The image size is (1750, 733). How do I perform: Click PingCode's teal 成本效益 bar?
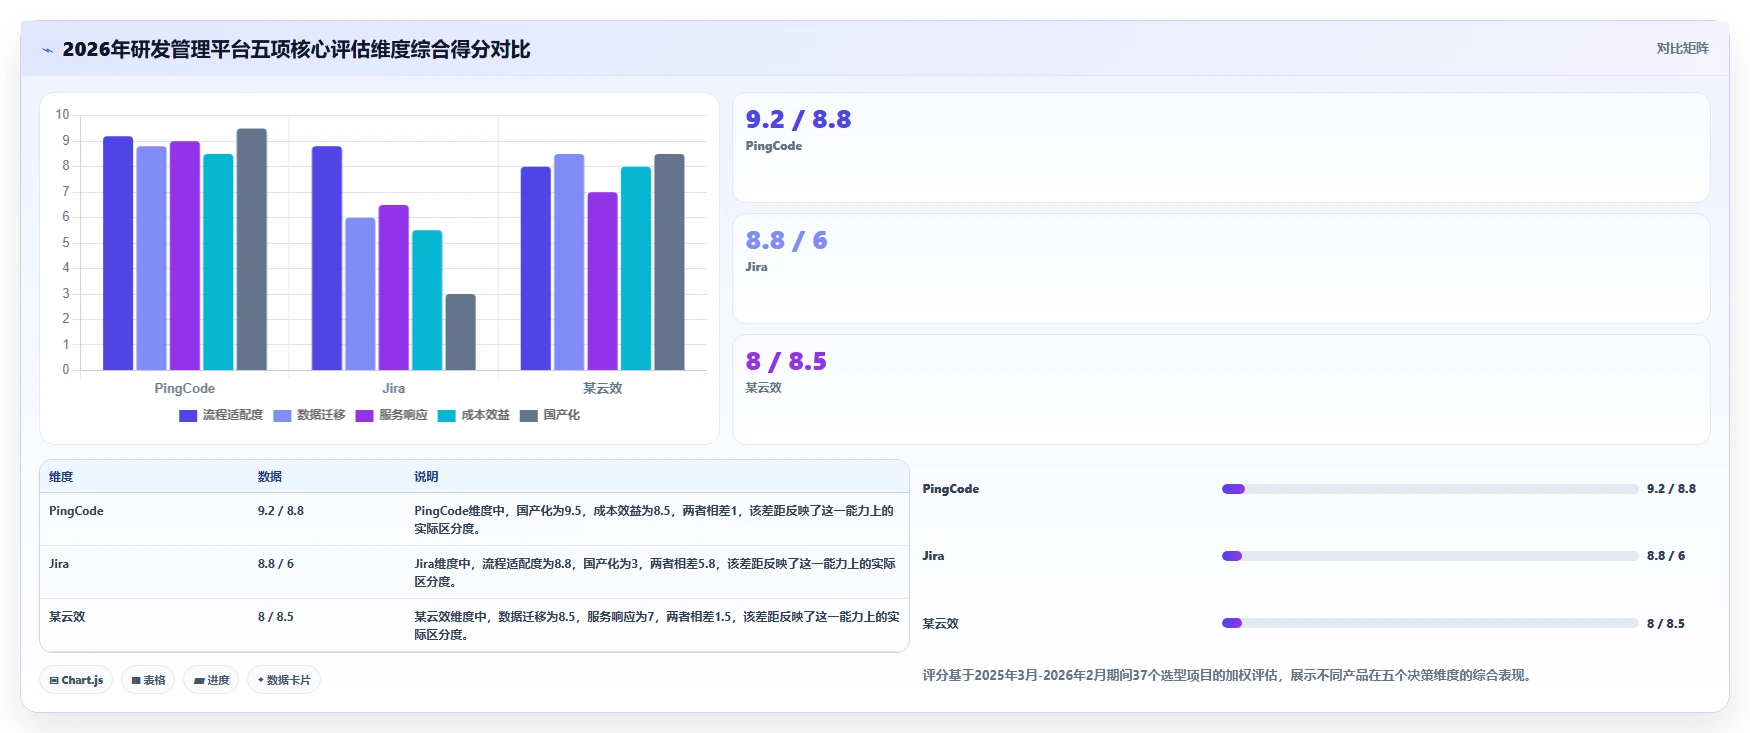(x=218, y=262)
